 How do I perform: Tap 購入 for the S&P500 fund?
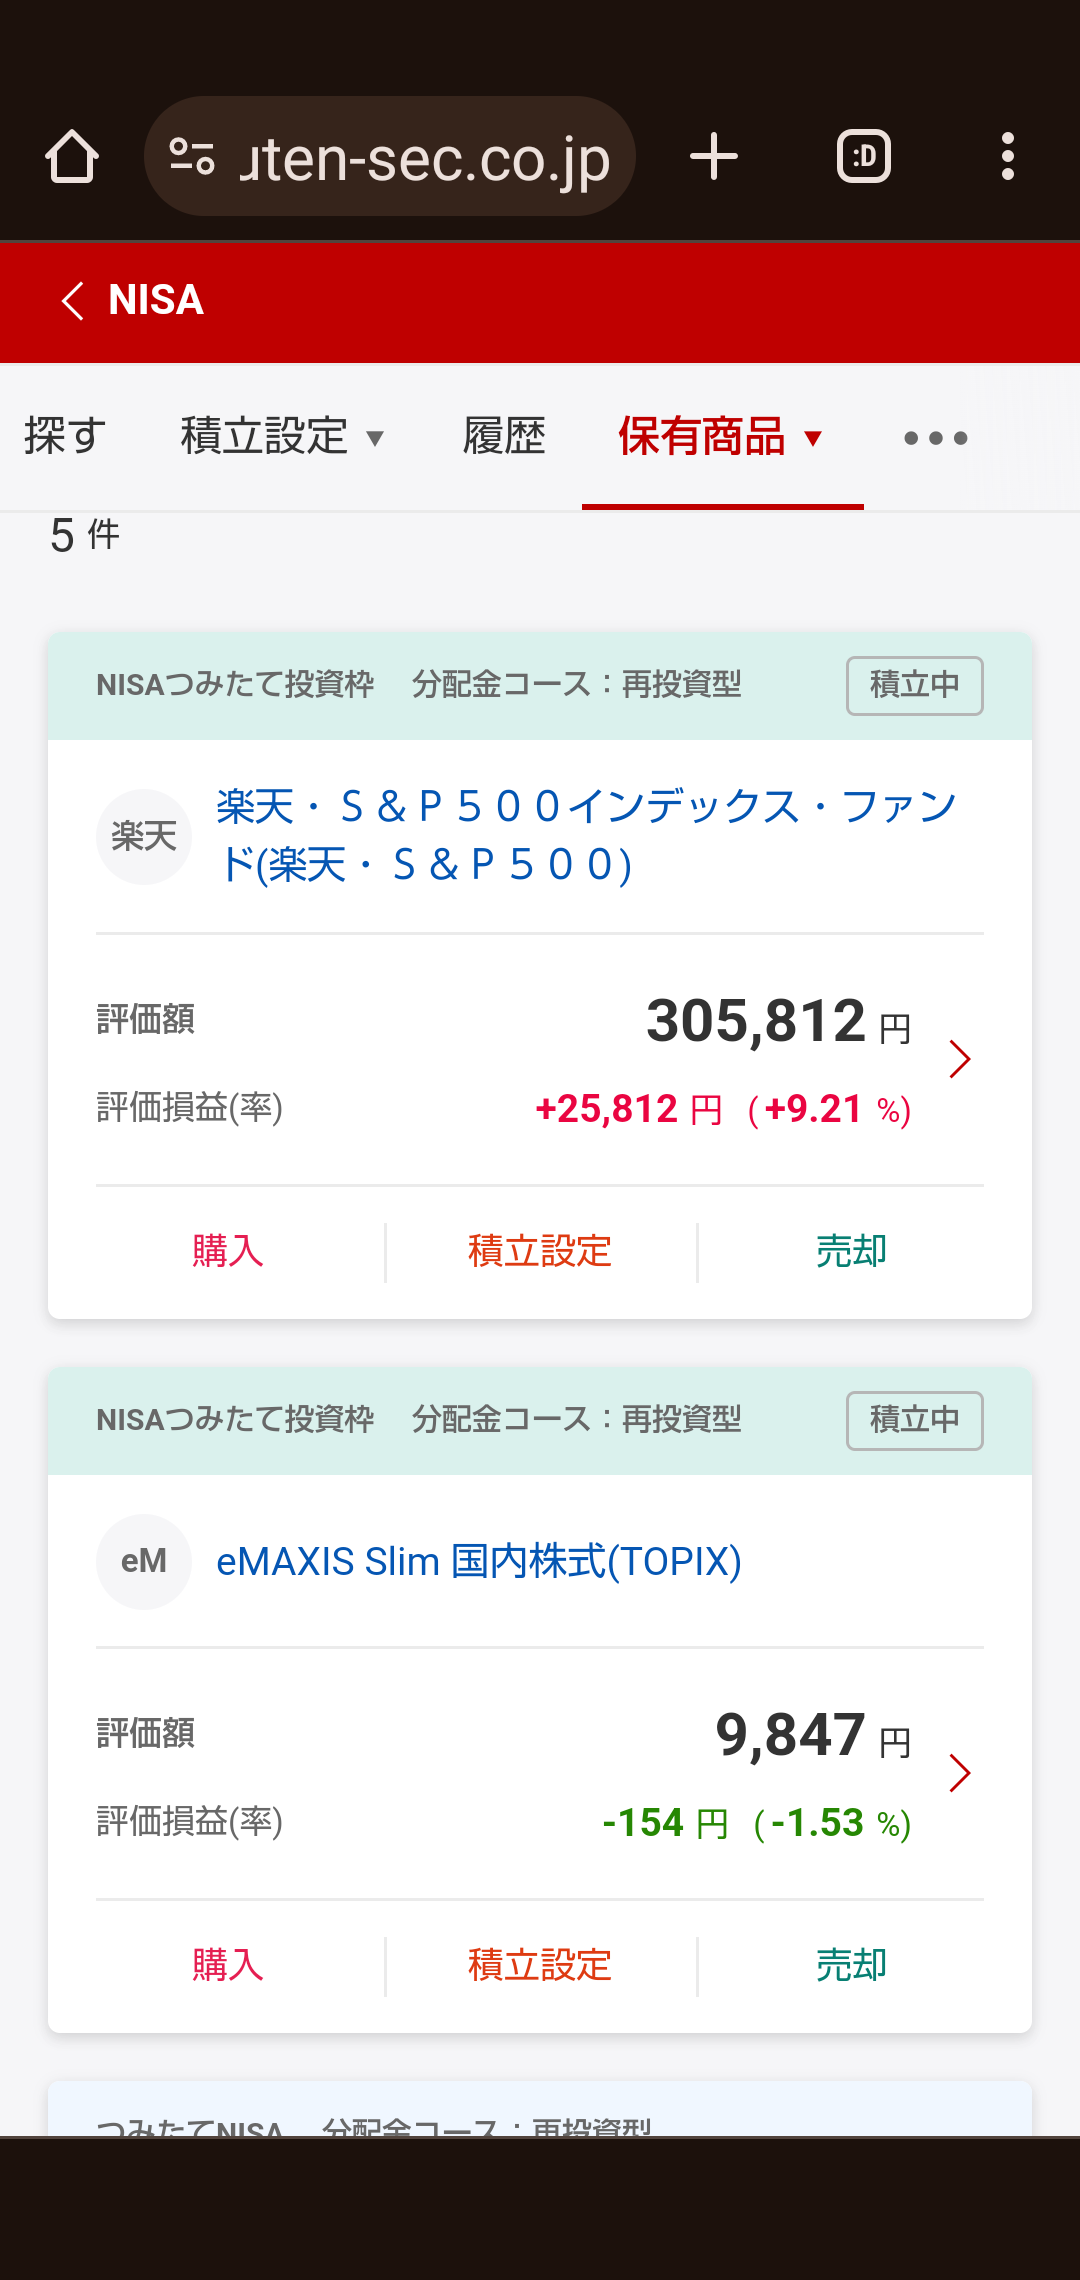click(228, 1252)
